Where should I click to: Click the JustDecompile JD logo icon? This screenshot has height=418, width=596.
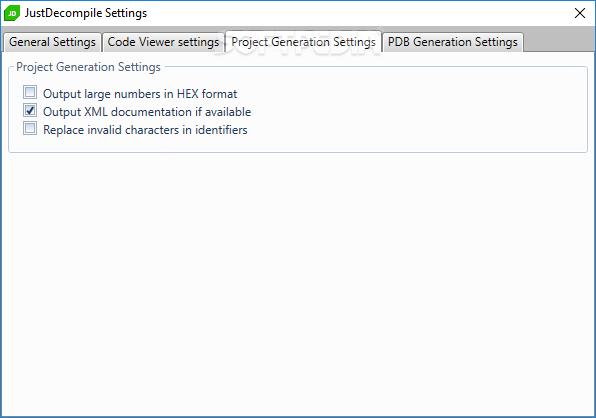pyautogui.click(x=12, y=13)
